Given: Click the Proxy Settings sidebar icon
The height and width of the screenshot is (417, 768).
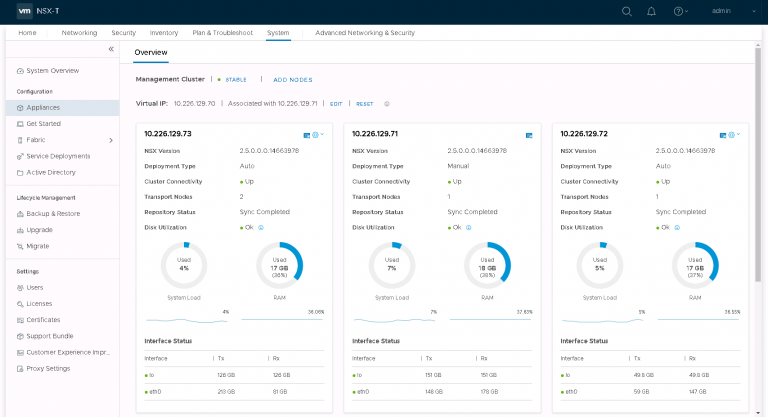Looking at the screenshot, I should (20, 368).
